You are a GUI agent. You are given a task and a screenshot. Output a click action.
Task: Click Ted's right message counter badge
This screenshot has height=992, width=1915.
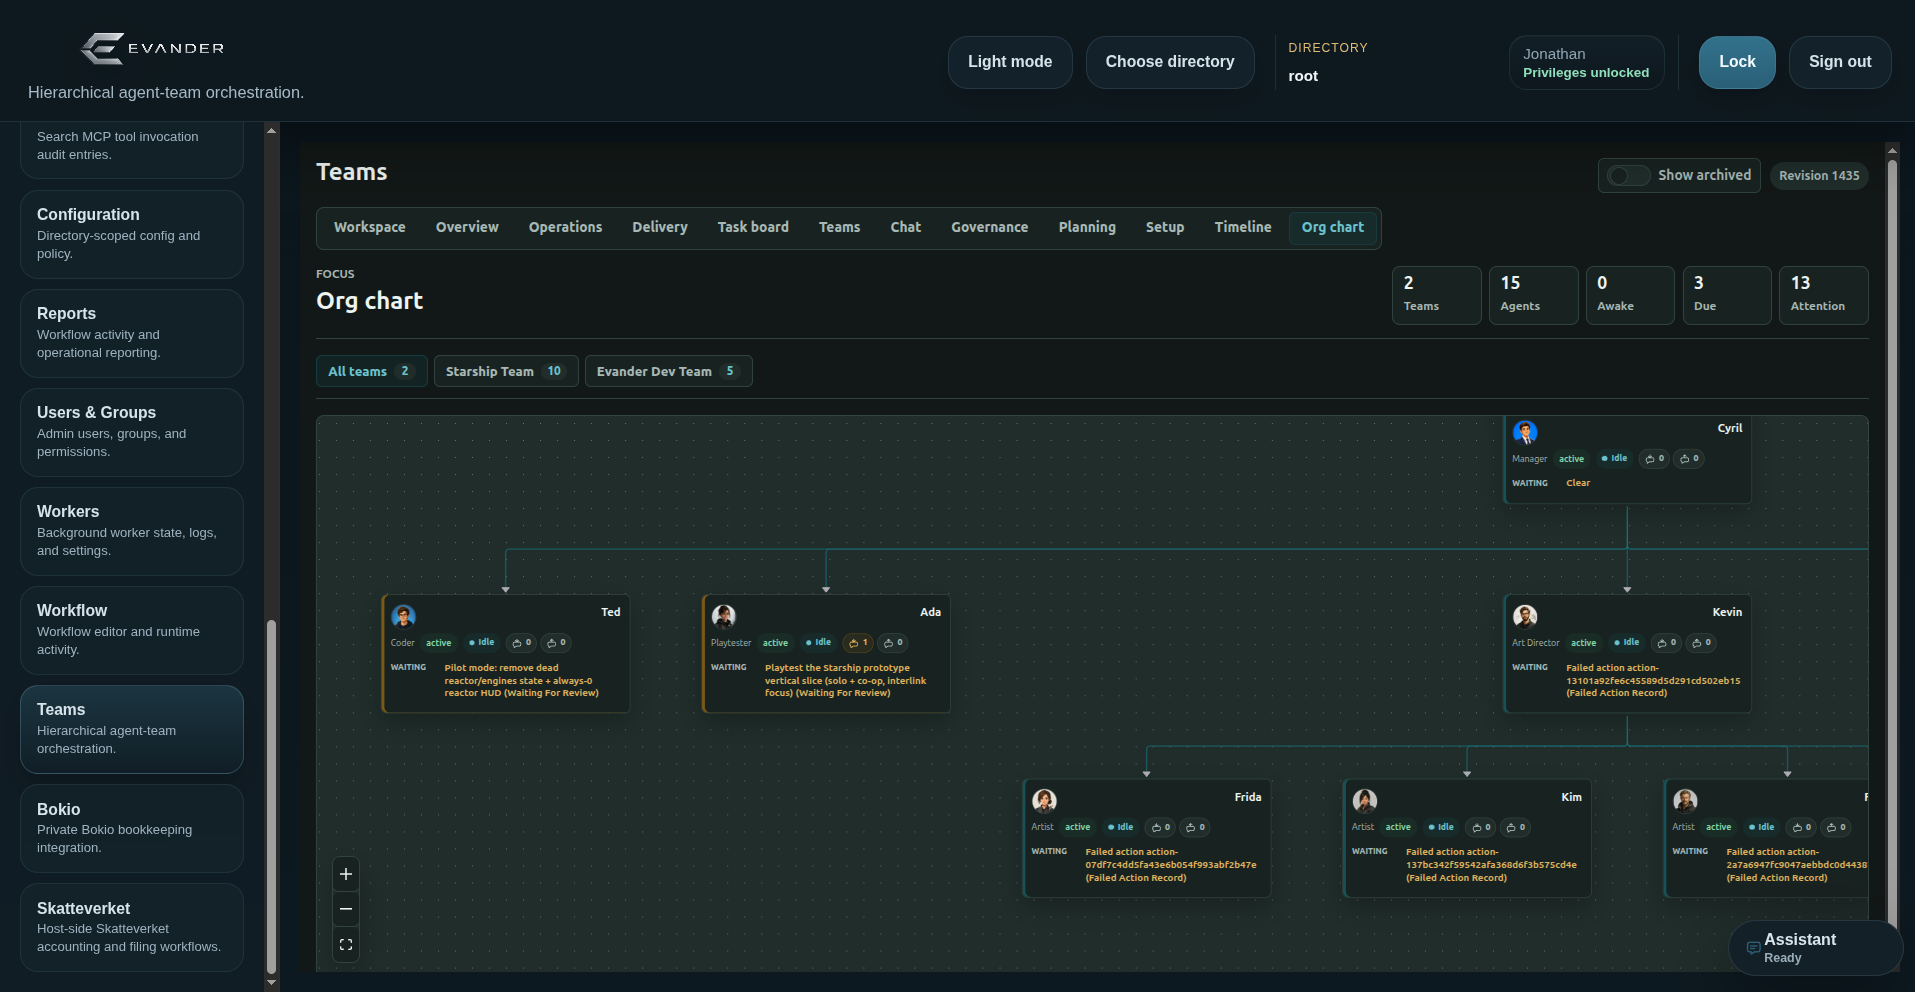point(556,643)
